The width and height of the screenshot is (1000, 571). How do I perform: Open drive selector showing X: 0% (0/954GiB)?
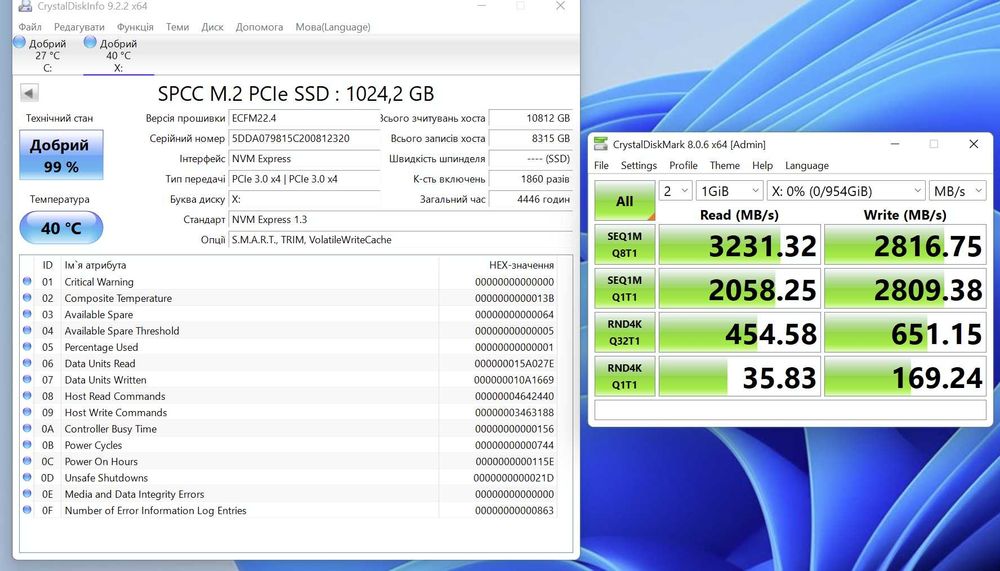click(846, 191)
